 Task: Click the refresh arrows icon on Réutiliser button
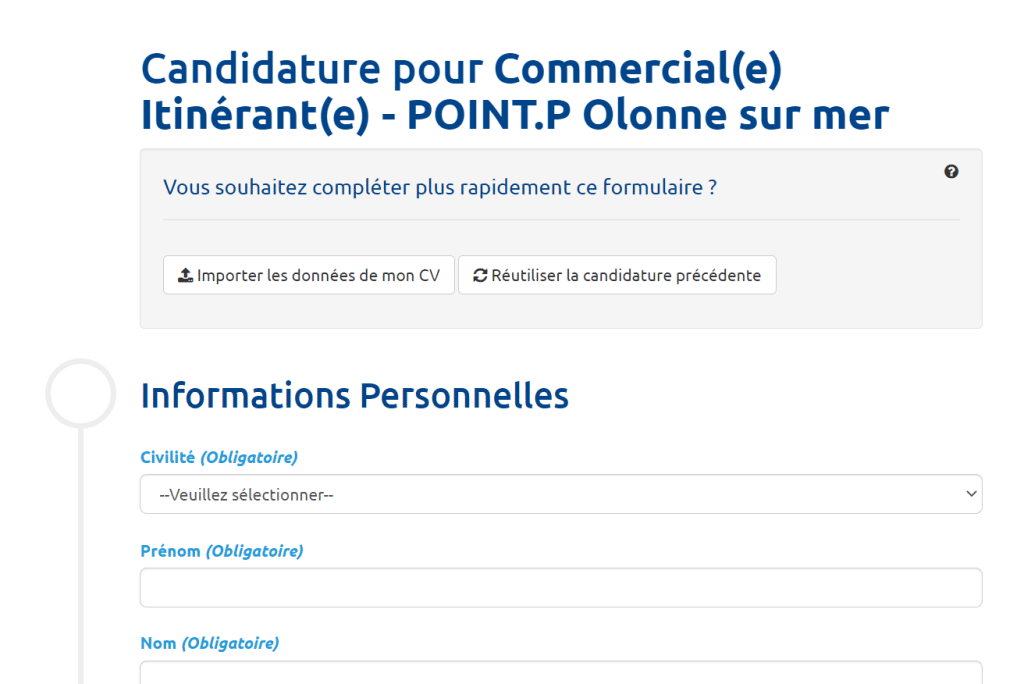(x=480, y=276)
